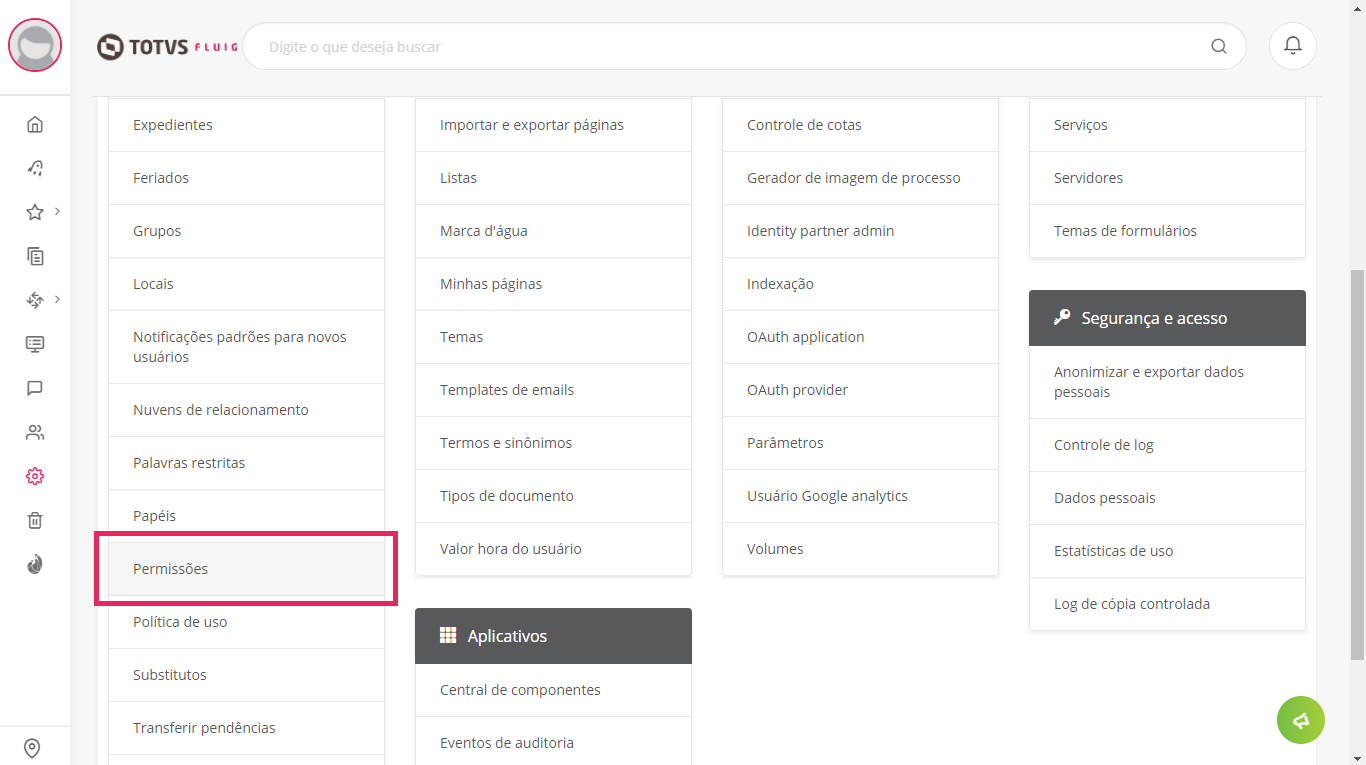Image resolution: width=1366 pixels, height=765 pixels.
Task: Expand the star favorites submenu arrow
Action: click(58, 211)
